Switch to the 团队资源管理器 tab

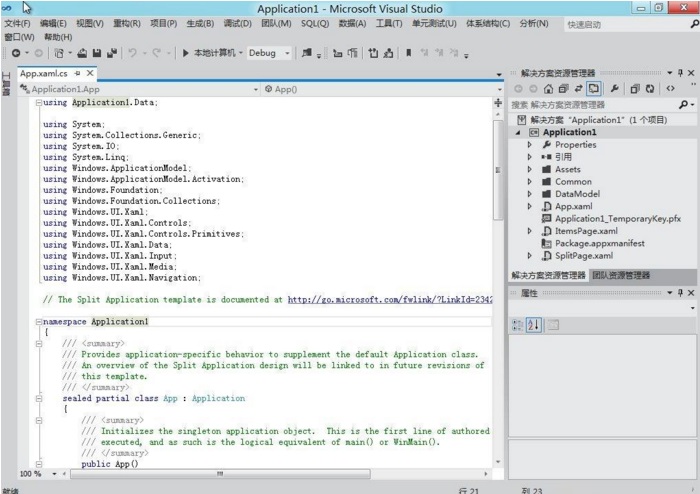(620, 275)
